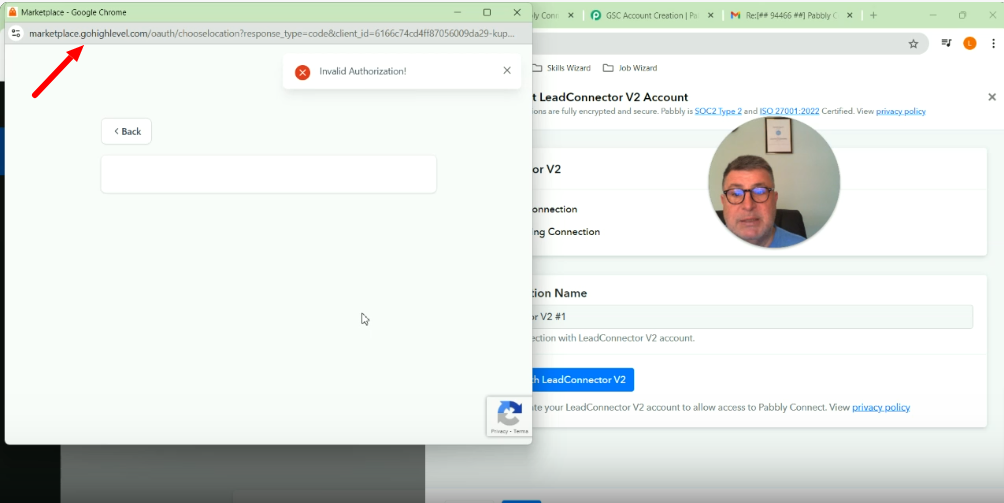The image size is (1004, 503).
Task: Open the SOC2 Type 2 link
Action: point(718,111)
